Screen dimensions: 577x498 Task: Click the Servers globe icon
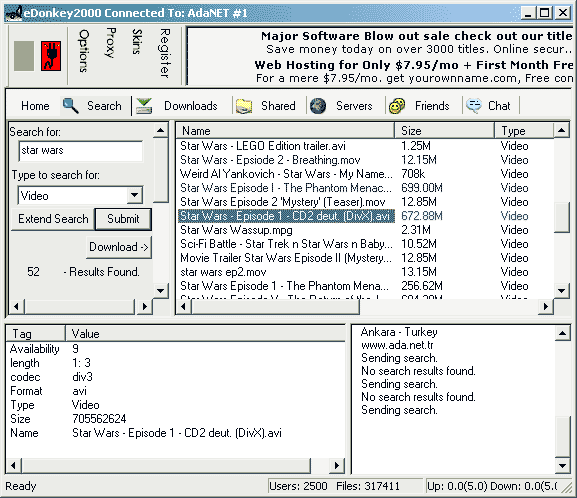point(318,106)
